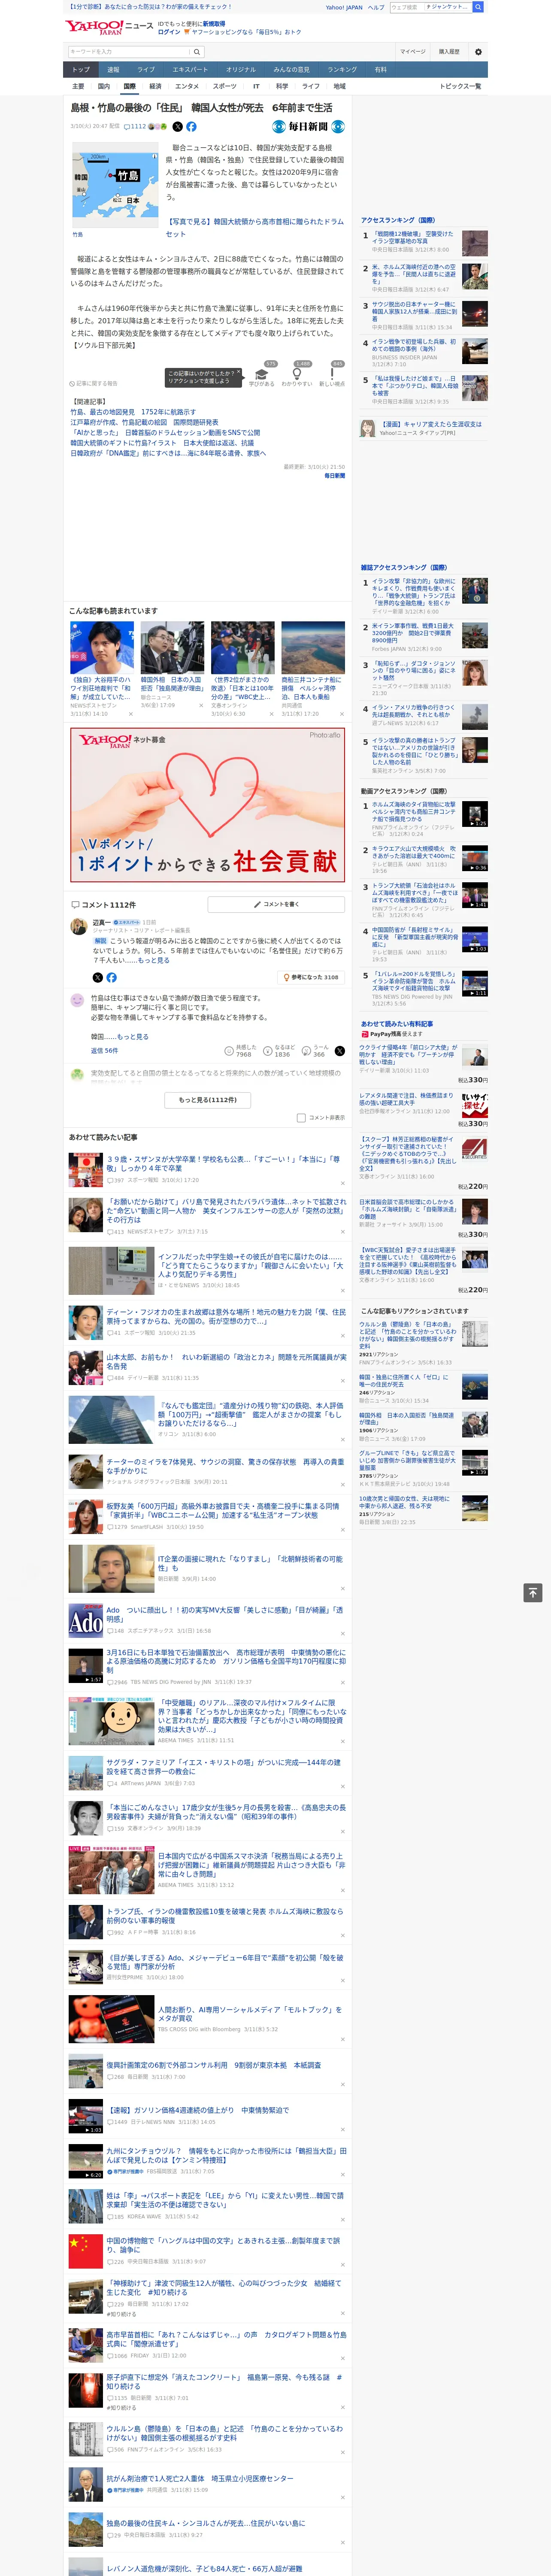The width and height of the screenshot is (551, 2576).
Task: Click the 竹島 map thumbnail
Action: coord(114,184)
